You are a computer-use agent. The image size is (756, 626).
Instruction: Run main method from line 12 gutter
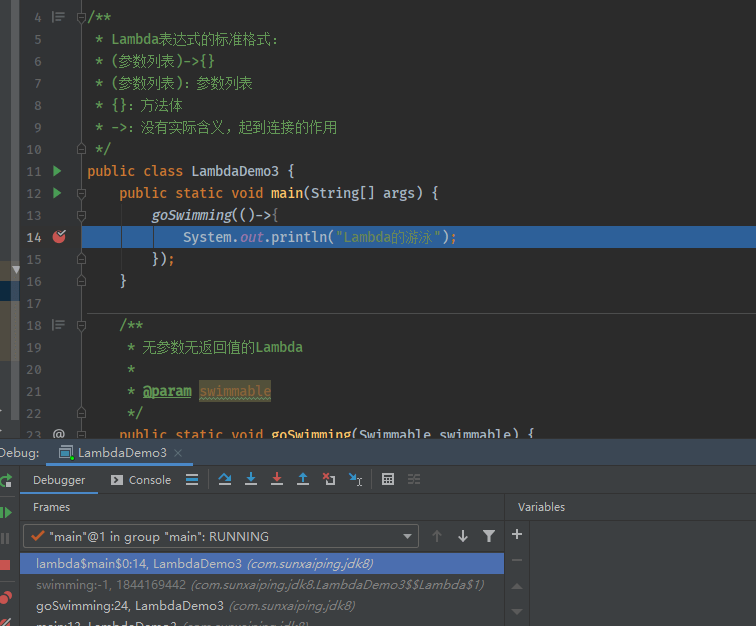57,193
